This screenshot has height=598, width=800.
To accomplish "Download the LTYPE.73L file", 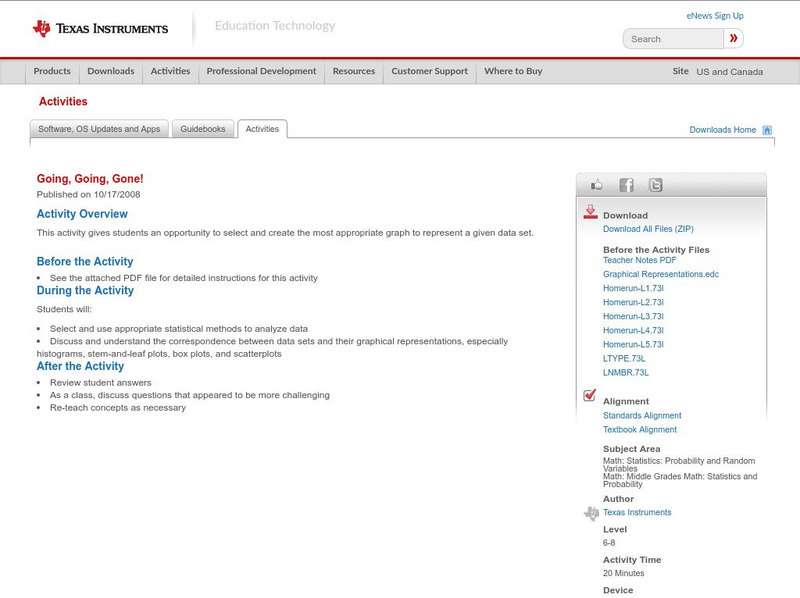I will click(x=624, y=359).
